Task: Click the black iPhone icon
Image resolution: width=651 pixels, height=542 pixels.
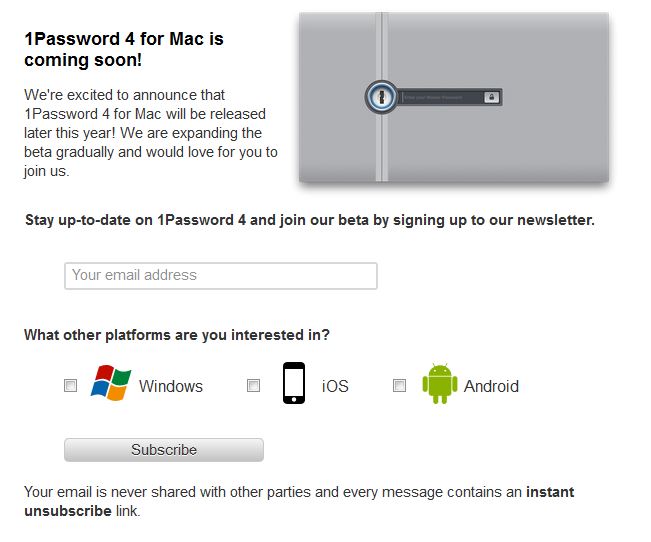Action: (x=294, y=383)
